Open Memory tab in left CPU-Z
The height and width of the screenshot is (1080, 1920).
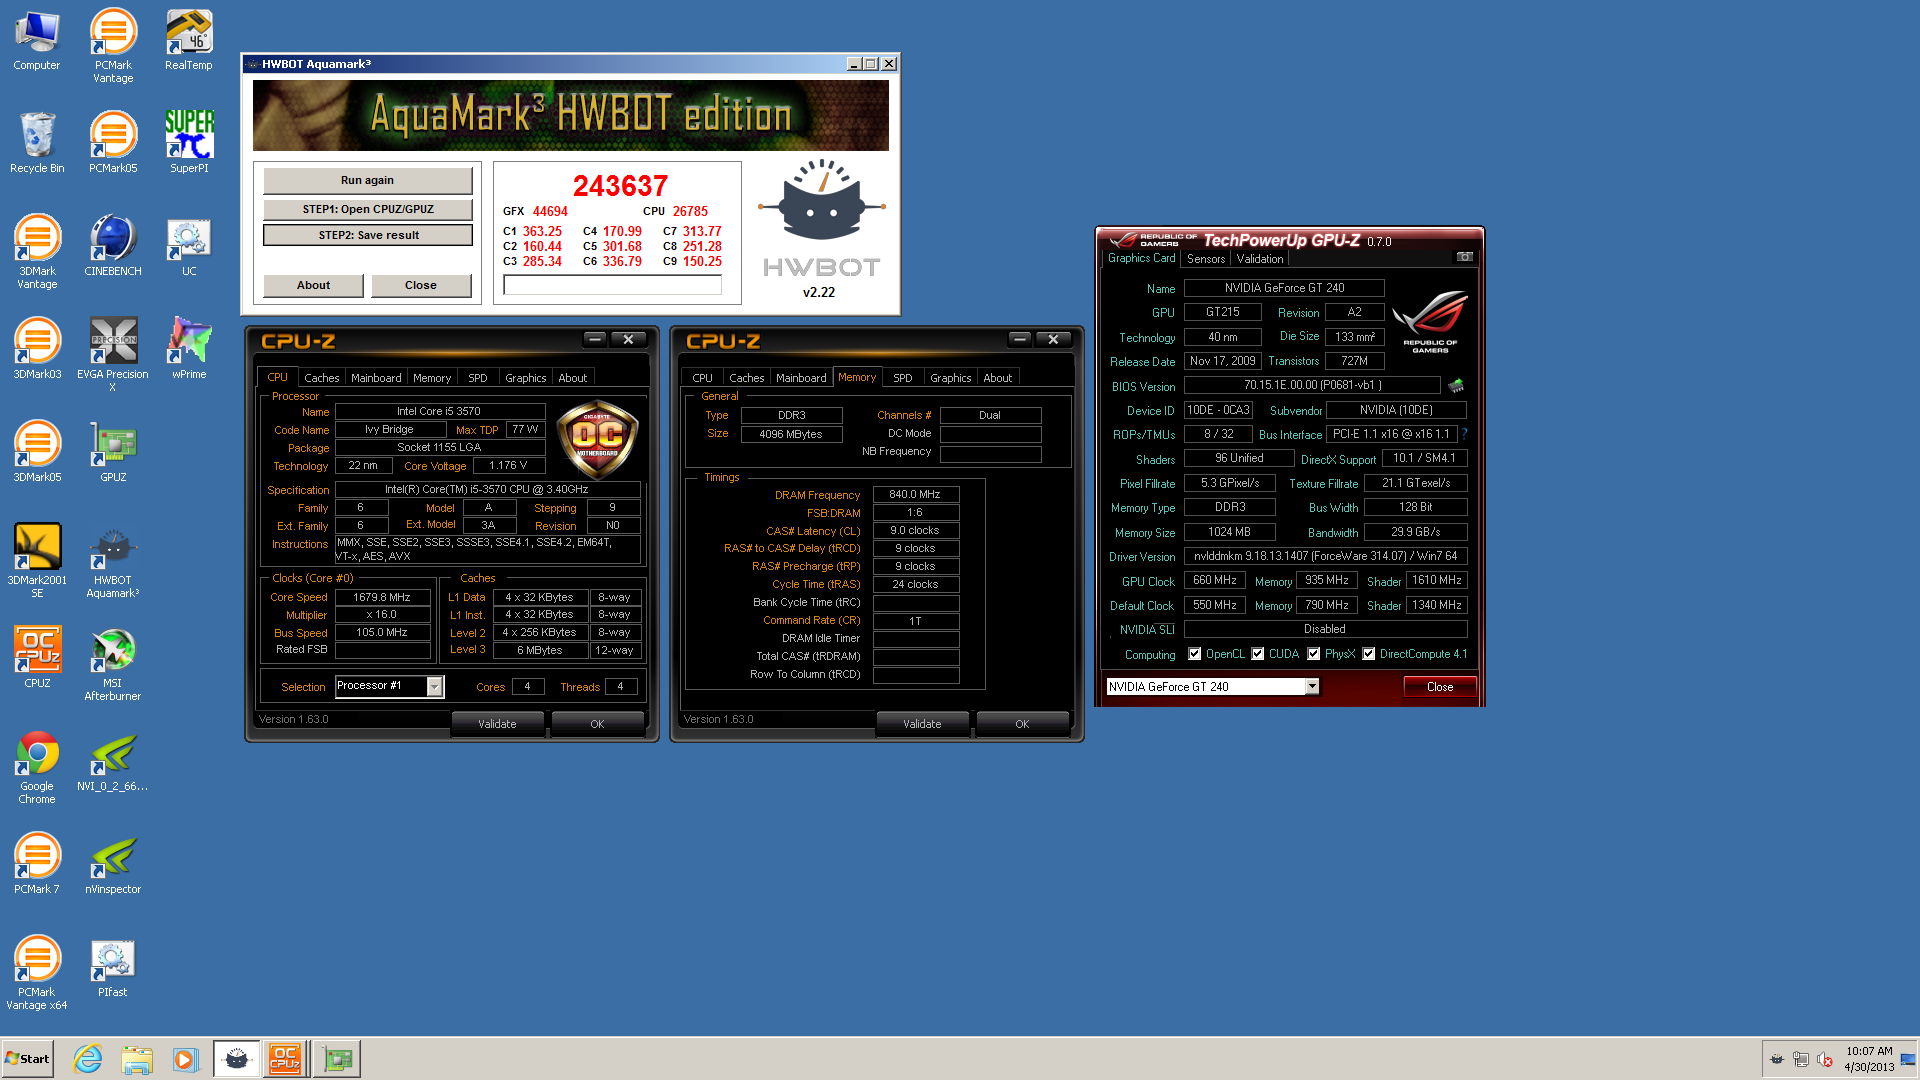(432, 378)
